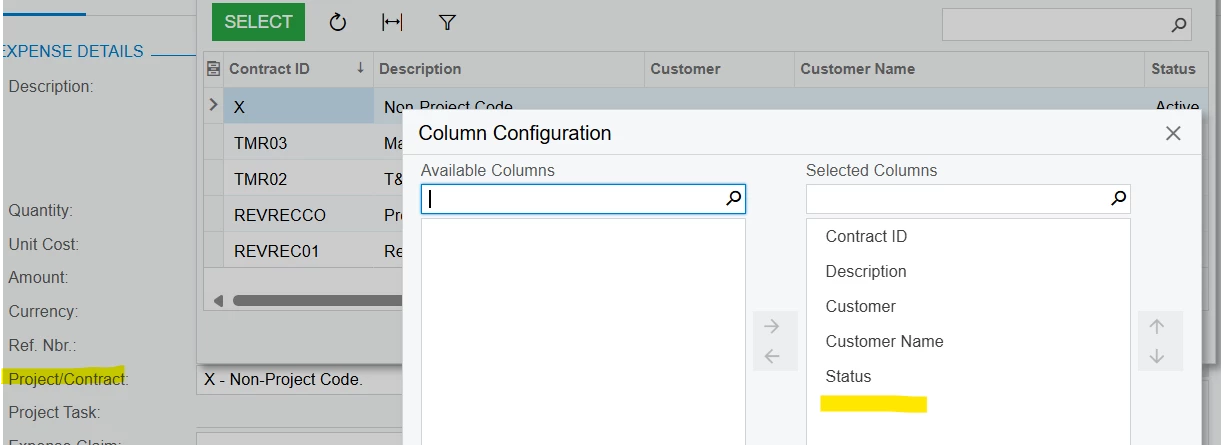
Task: Click the grid column configuration icon
Action: [x=213, y=69]
